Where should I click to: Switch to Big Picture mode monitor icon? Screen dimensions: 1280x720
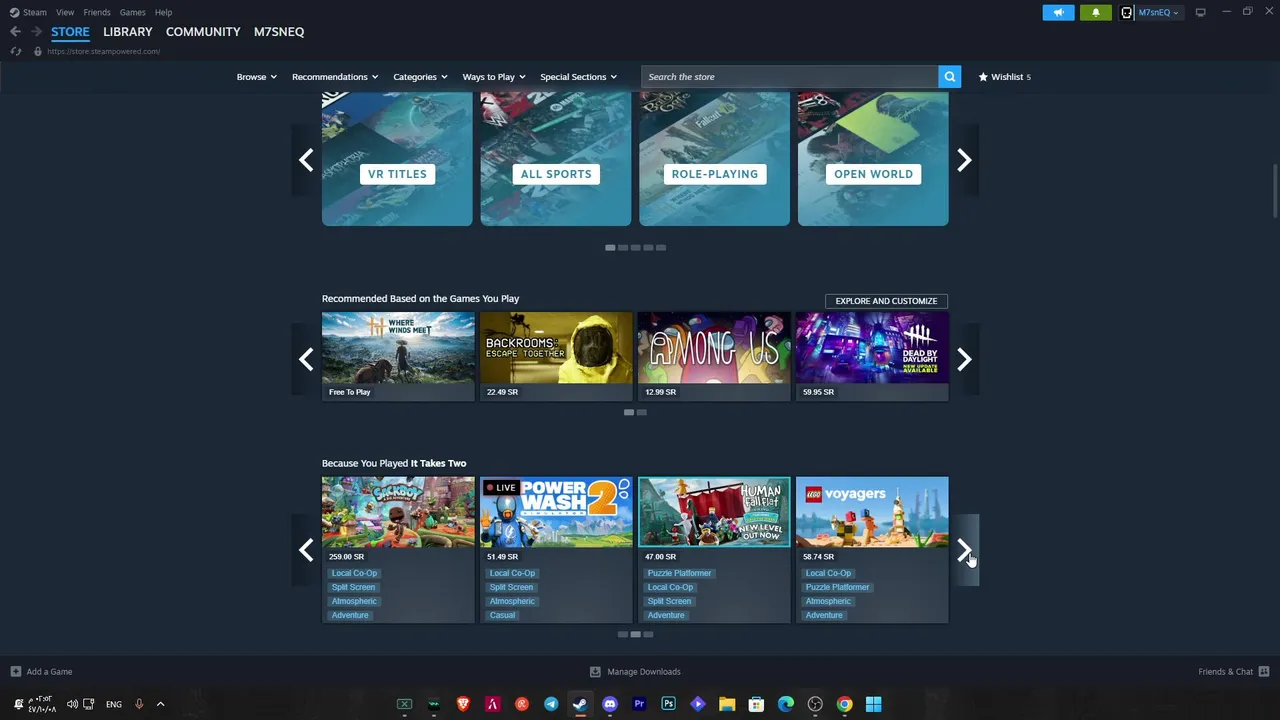pos(1200,12)
